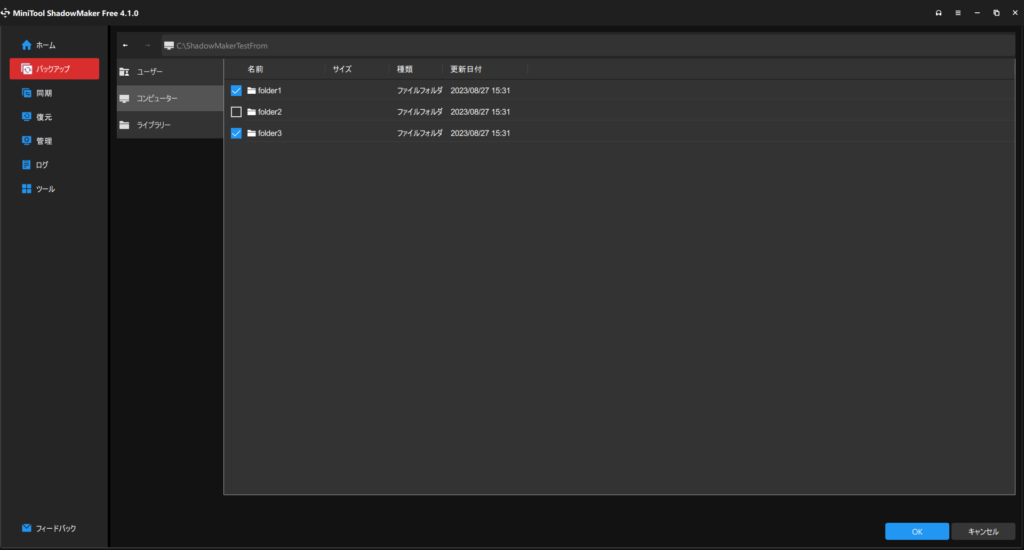Screen dimensions: 1024x550
Task: Sort by サイズ column header
Action: tap(342, 69)
